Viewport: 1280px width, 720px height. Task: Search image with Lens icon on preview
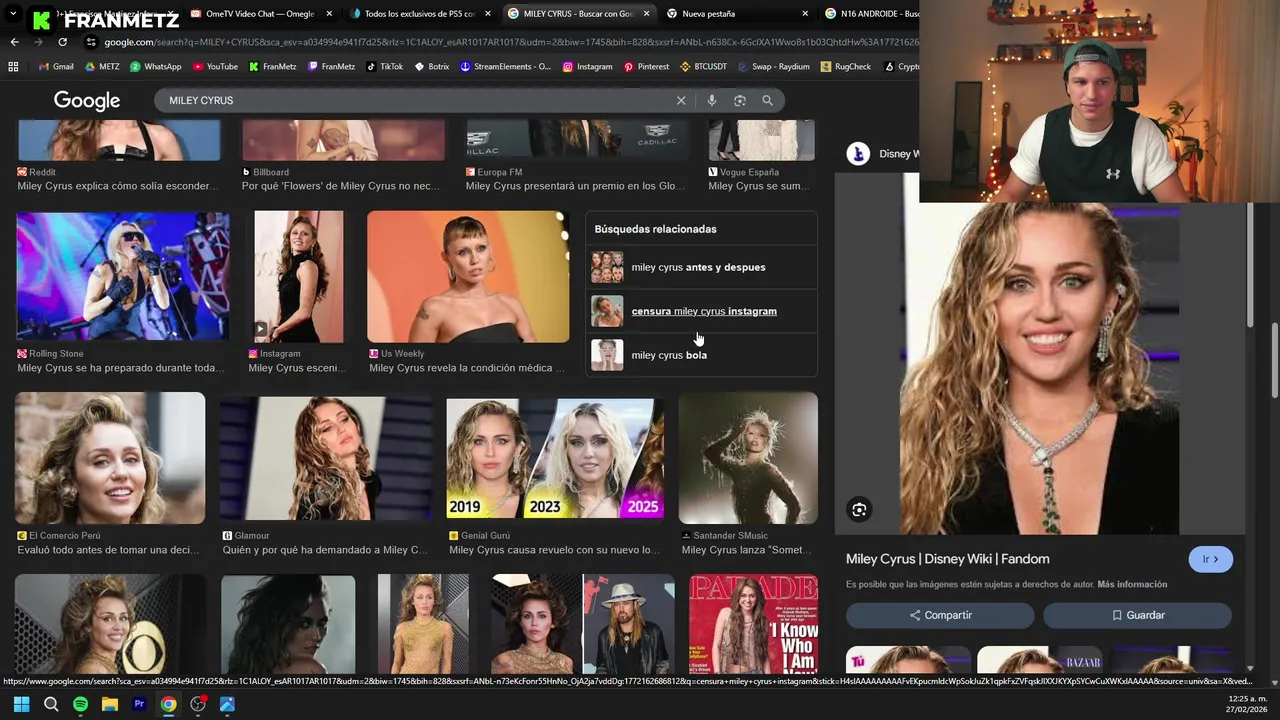tap(859, 510)
